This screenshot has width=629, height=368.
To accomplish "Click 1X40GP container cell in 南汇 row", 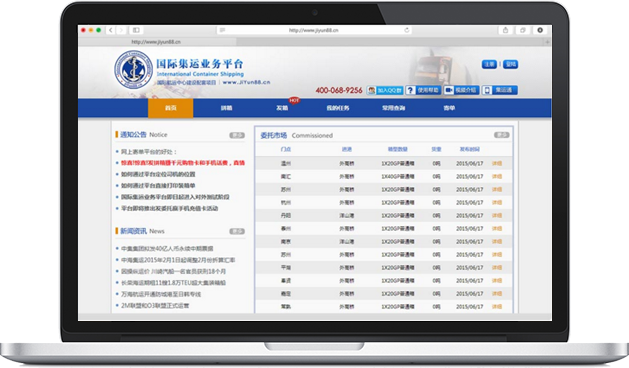I will tap(398, 177).
